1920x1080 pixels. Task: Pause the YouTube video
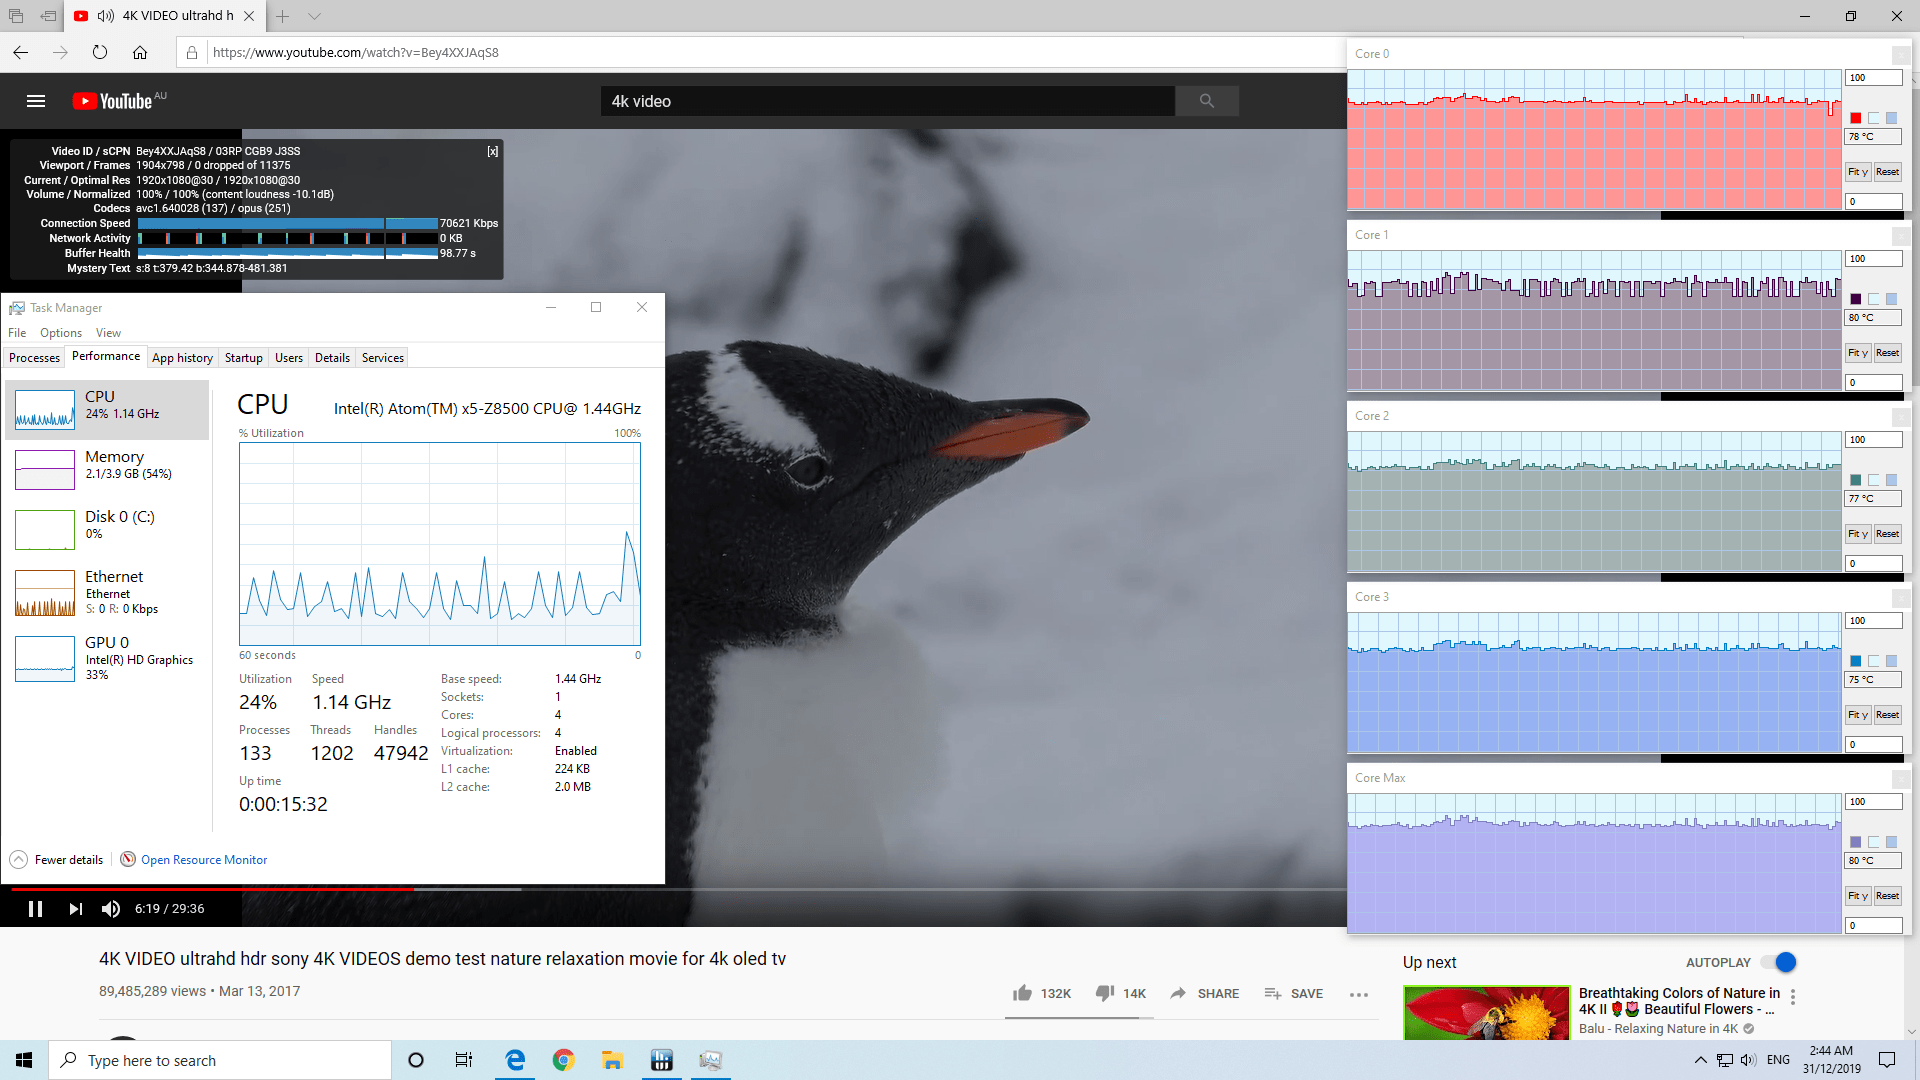pos(35,909)
